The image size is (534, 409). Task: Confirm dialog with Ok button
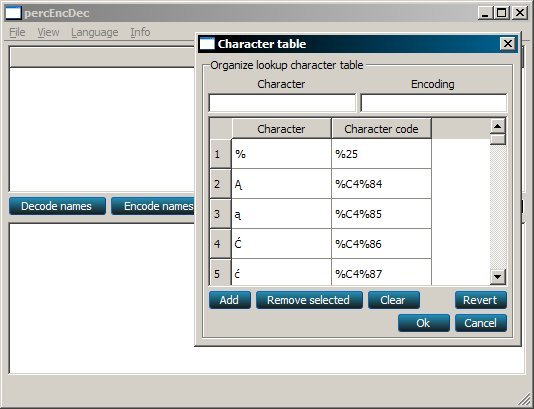423,323
